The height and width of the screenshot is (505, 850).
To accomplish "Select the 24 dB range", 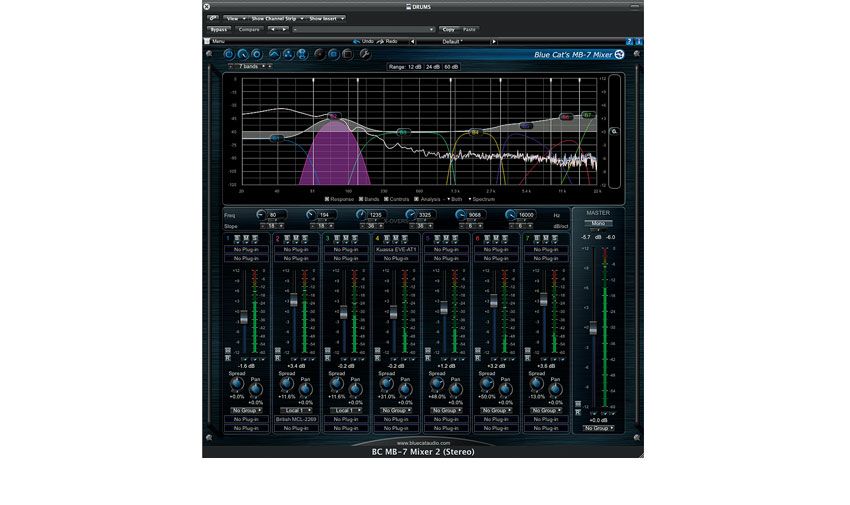I will (x=433, y=67).
